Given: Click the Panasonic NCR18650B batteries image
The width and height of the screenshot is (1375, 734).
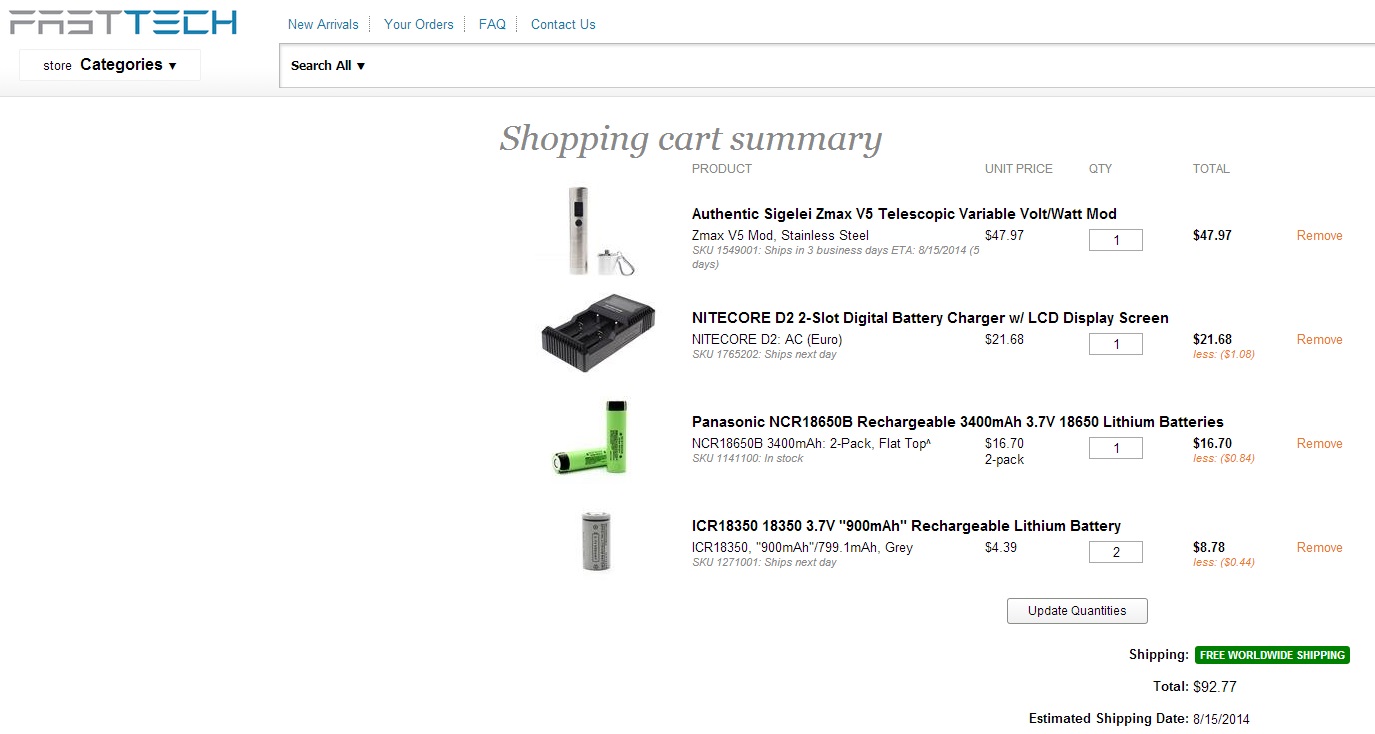Looking at the screenshot, I should click(596, 437).
